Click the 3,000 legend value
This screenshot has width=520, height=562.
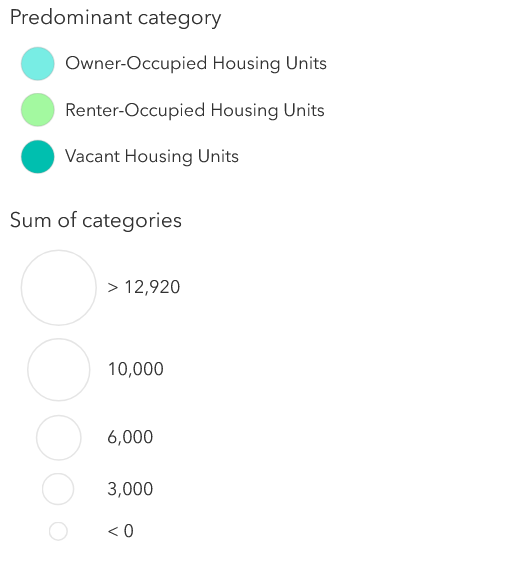pyautogui.click(x=130, y=489)
